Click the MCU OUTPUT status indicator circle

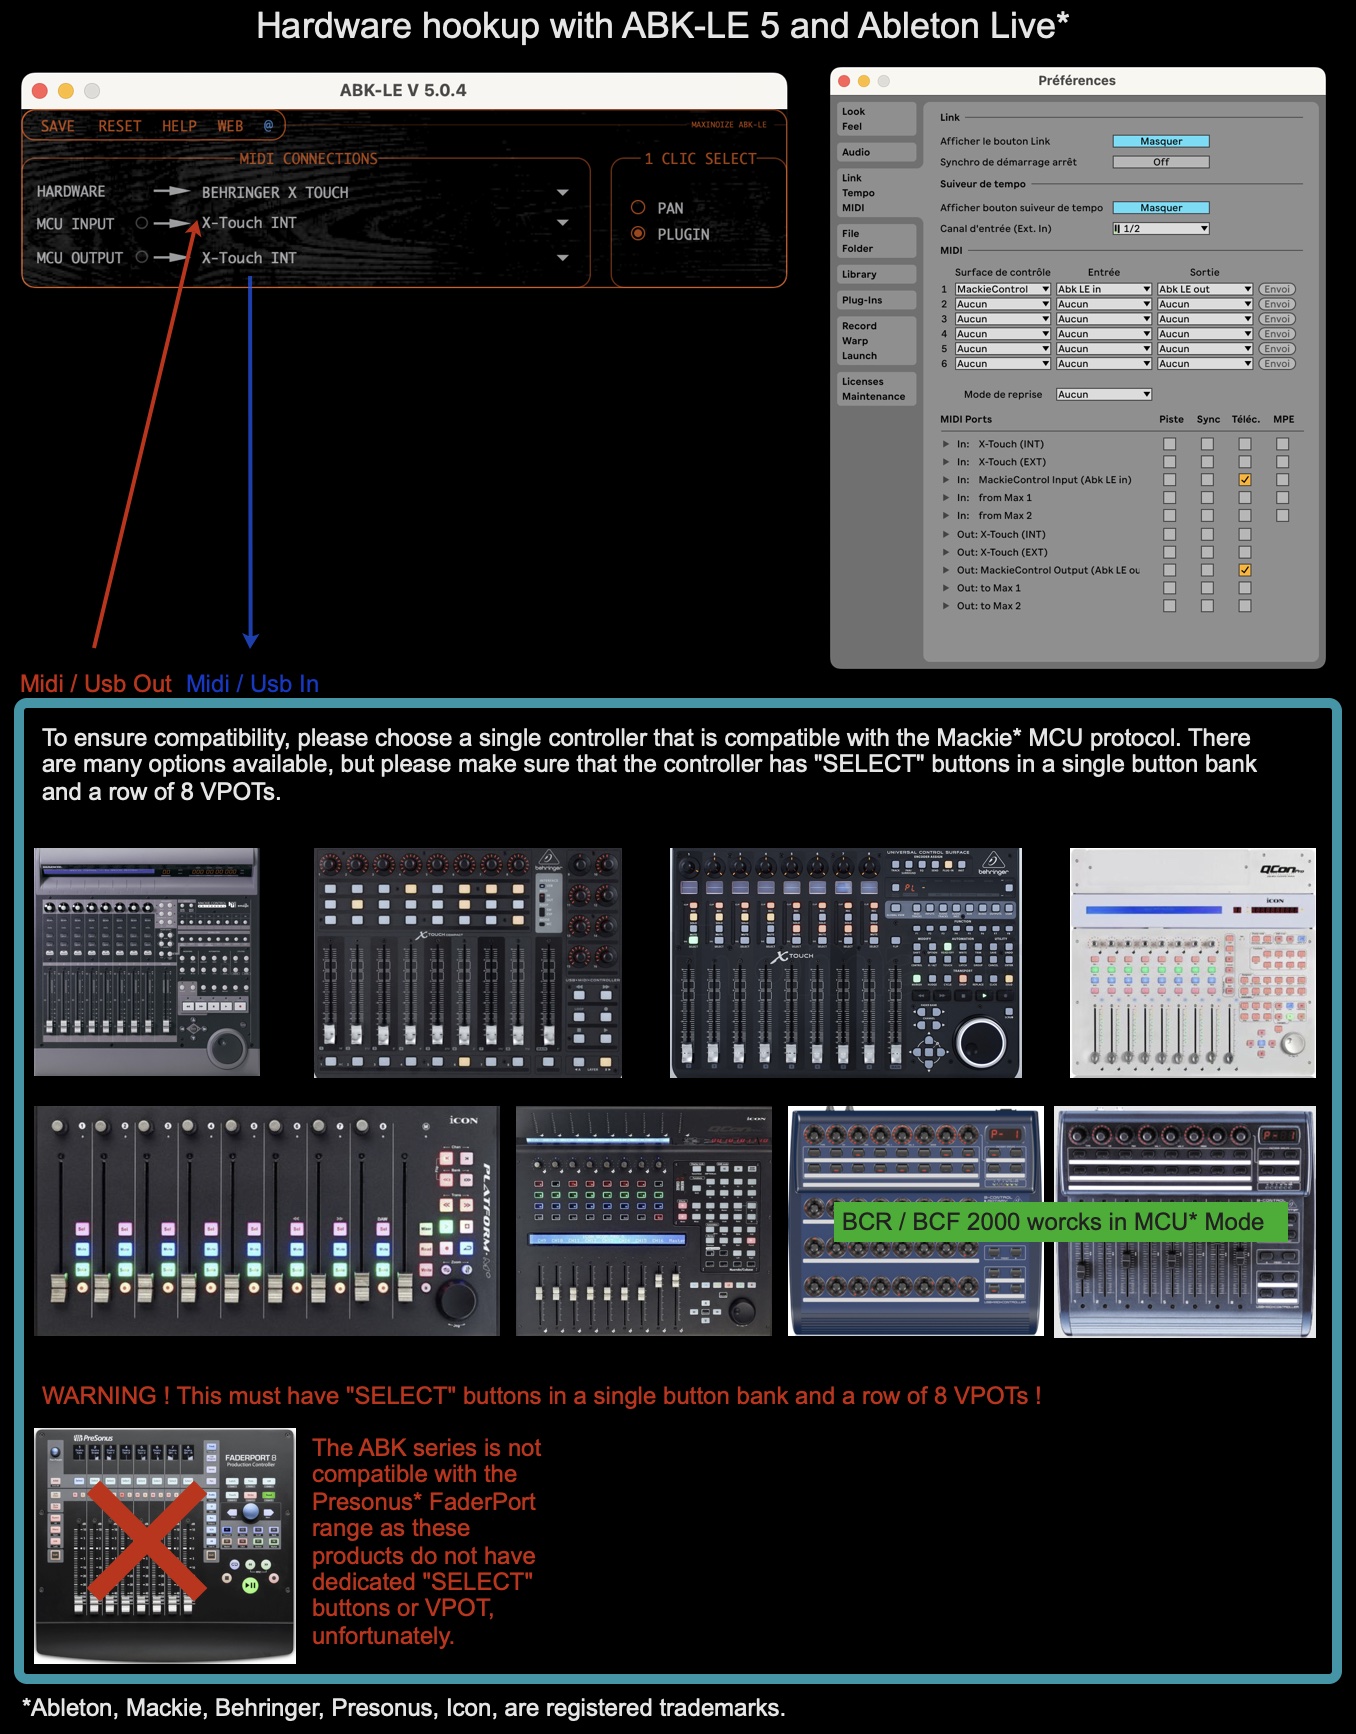142,257
